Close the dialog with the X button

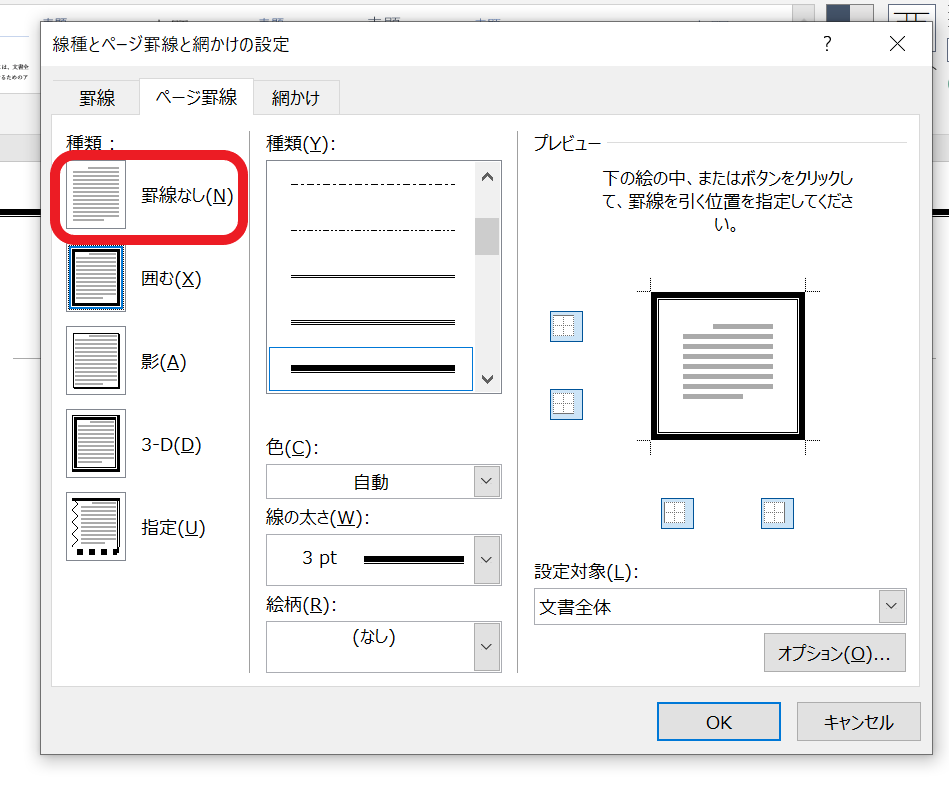point(897,44)
